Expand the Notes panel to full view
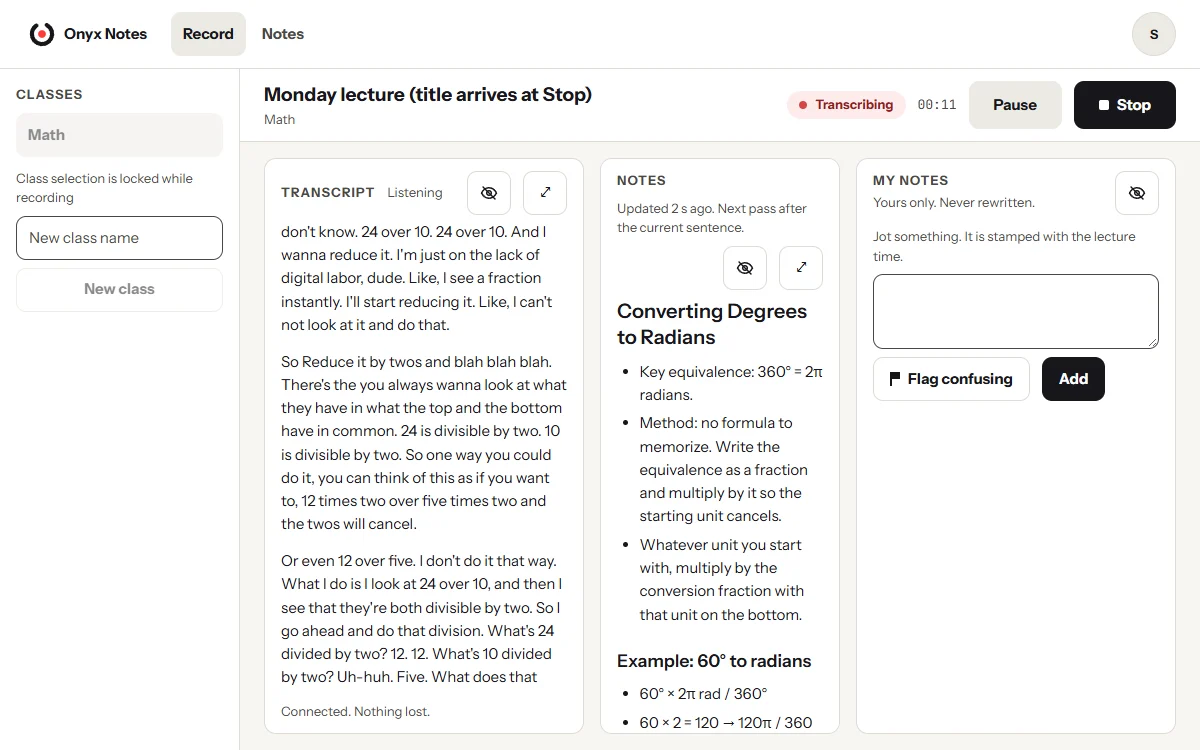The width and height of the screenshot is (1200, 750). tap(801, 268)
